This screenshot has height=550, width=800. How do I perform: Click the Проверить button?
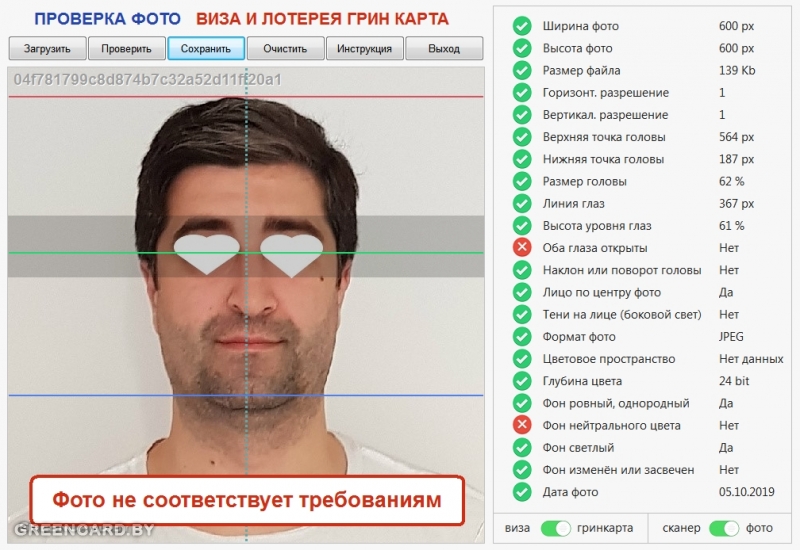click(127, 48)
